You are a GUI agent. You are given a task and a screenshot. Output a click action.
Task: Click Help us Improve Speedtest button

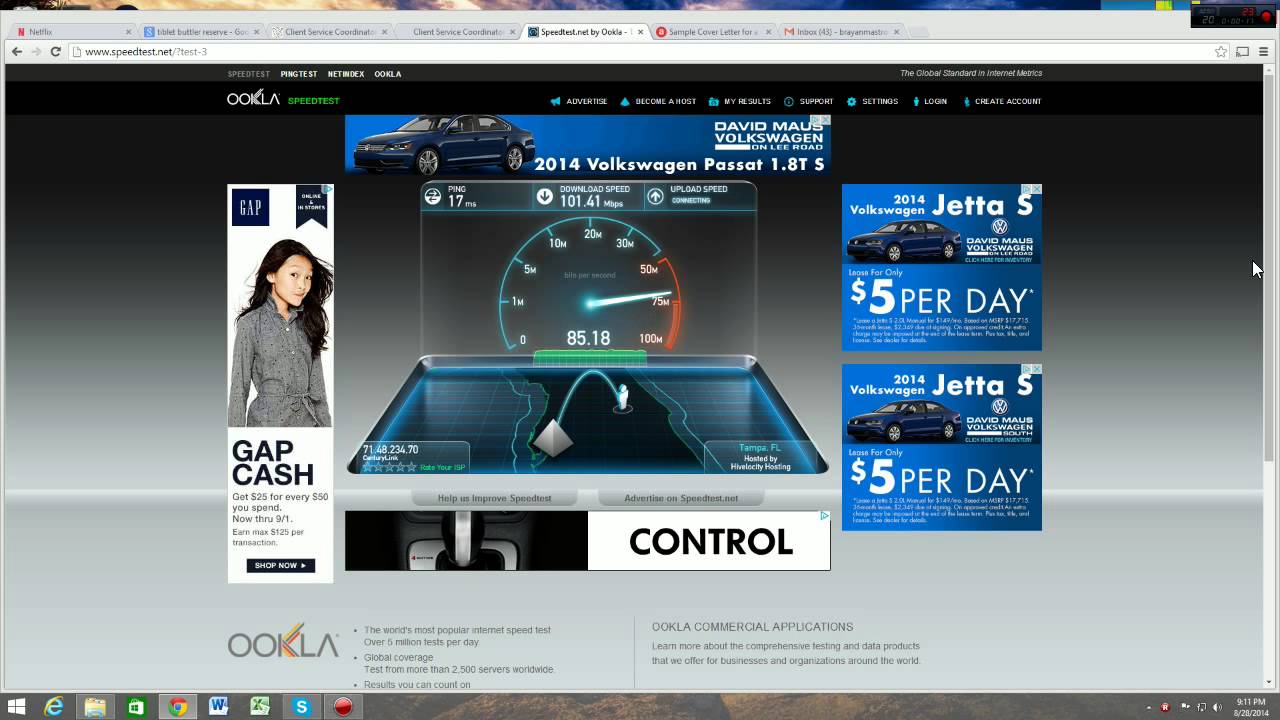pyautogui.click(x=494, y=498)
